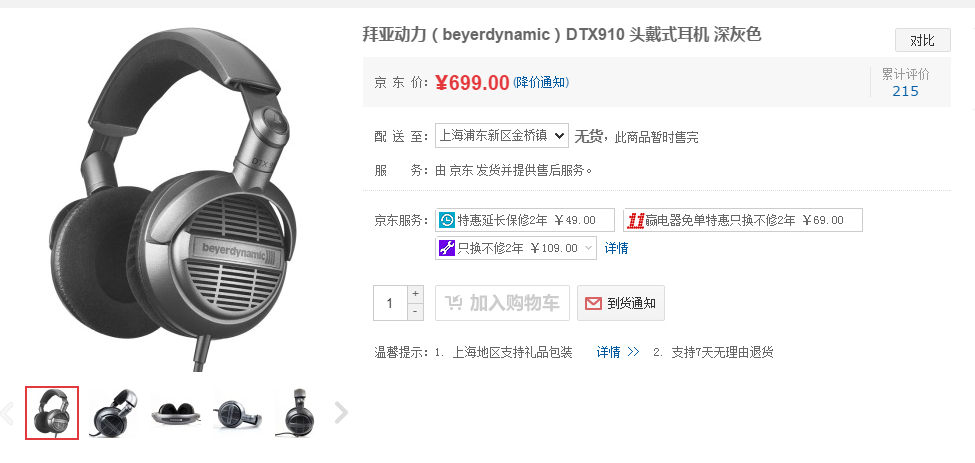Click the red 赢电器 service icon

[636, 220]
